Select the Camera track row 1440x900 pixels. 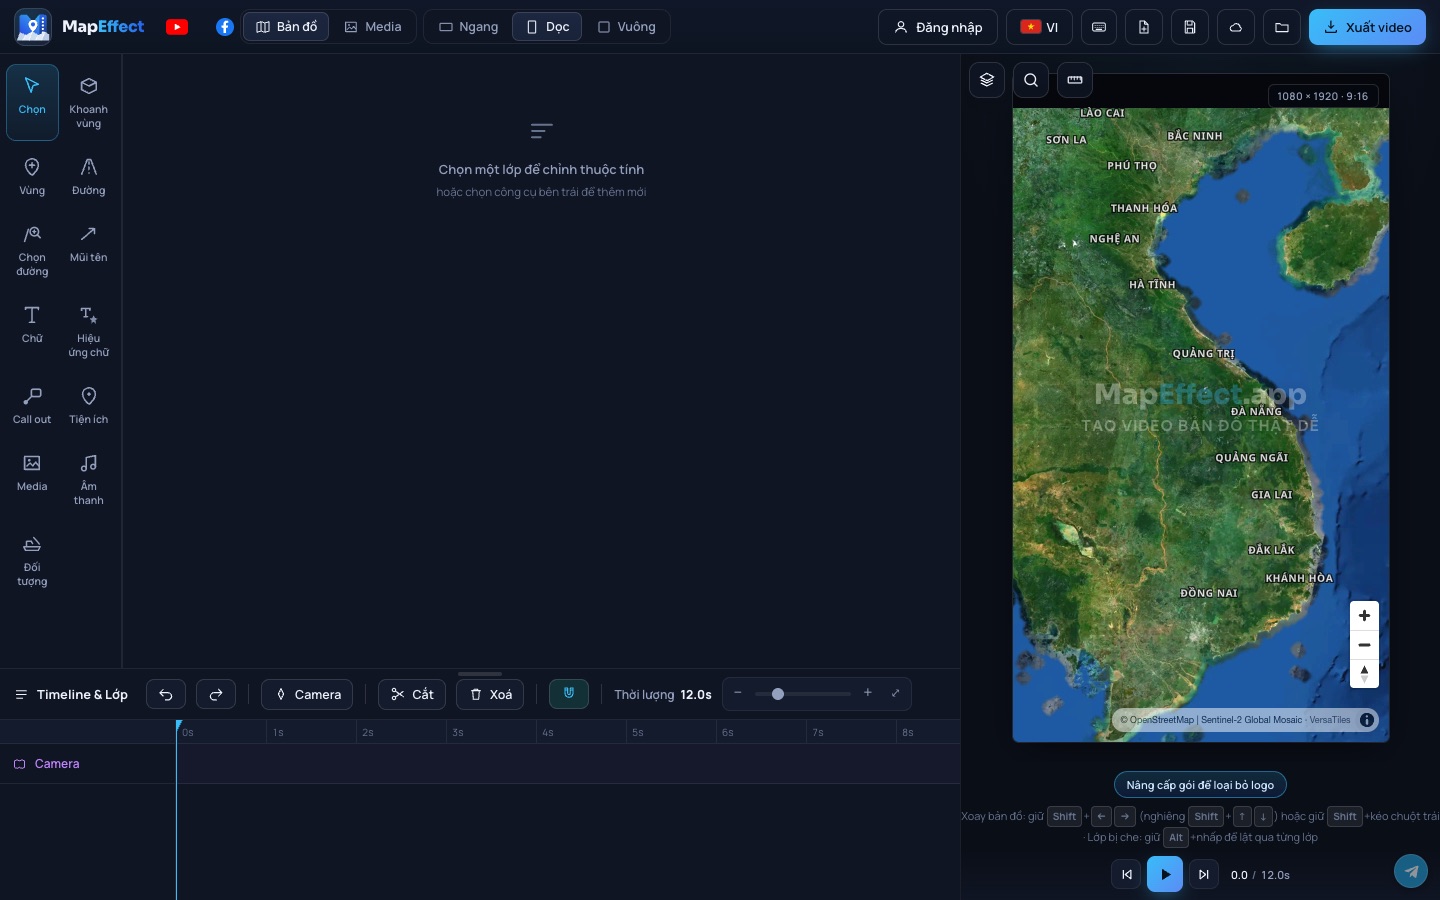coord(480,764)
